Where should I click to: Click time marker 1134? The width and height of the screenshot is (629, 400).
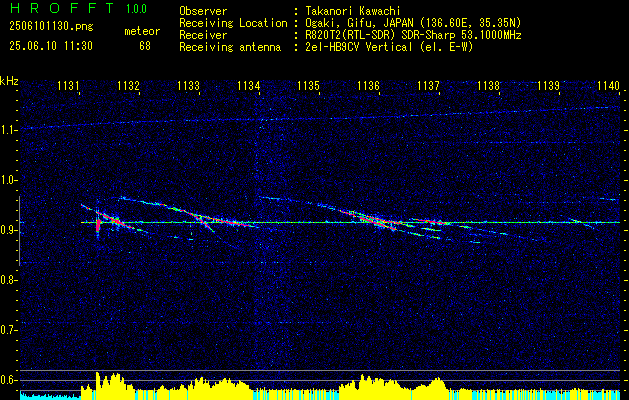click(248, 86)
